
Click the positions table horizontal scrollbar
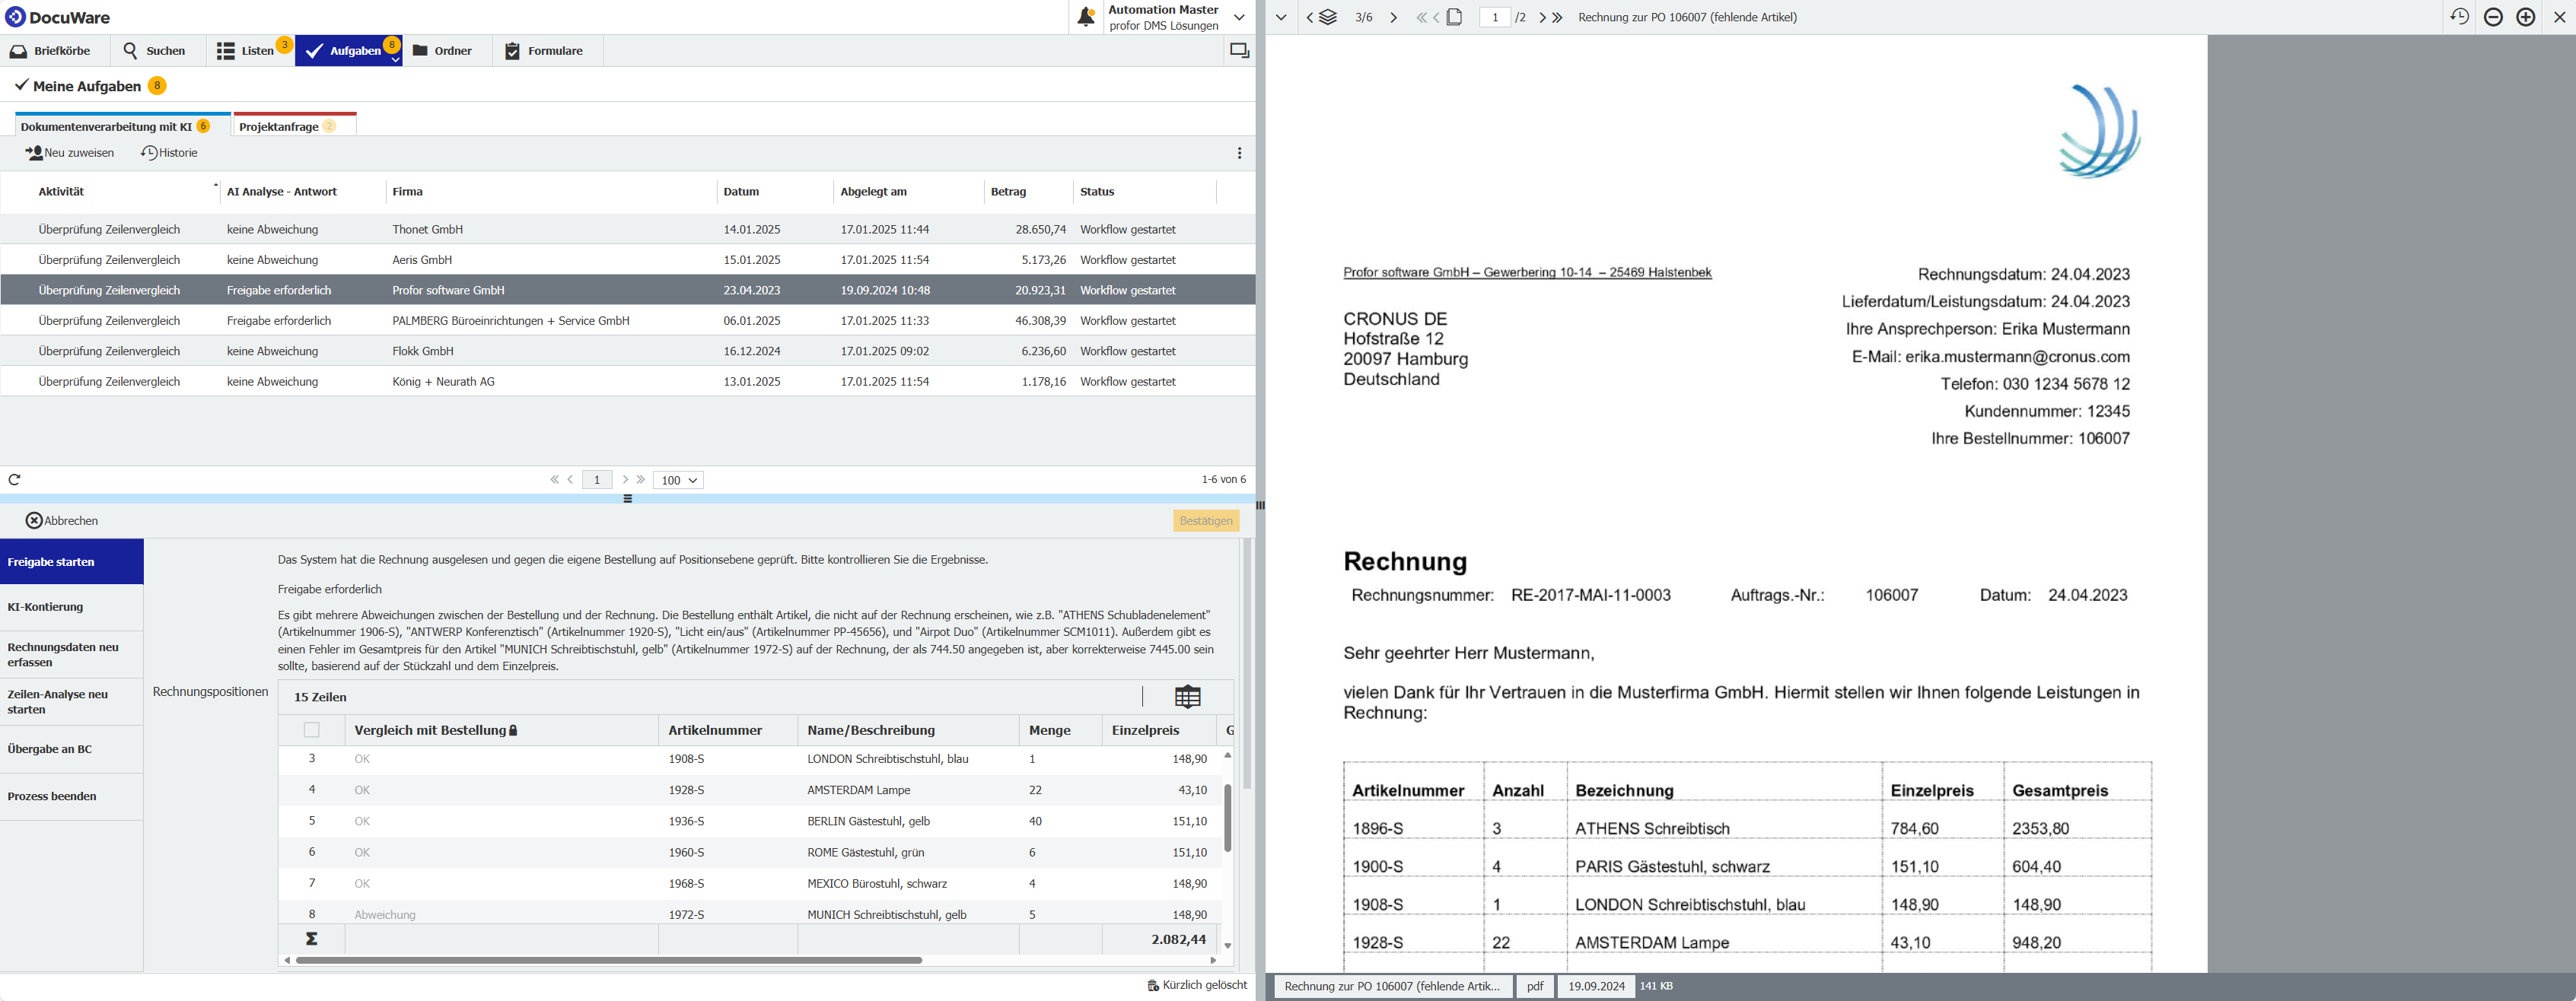608,961
